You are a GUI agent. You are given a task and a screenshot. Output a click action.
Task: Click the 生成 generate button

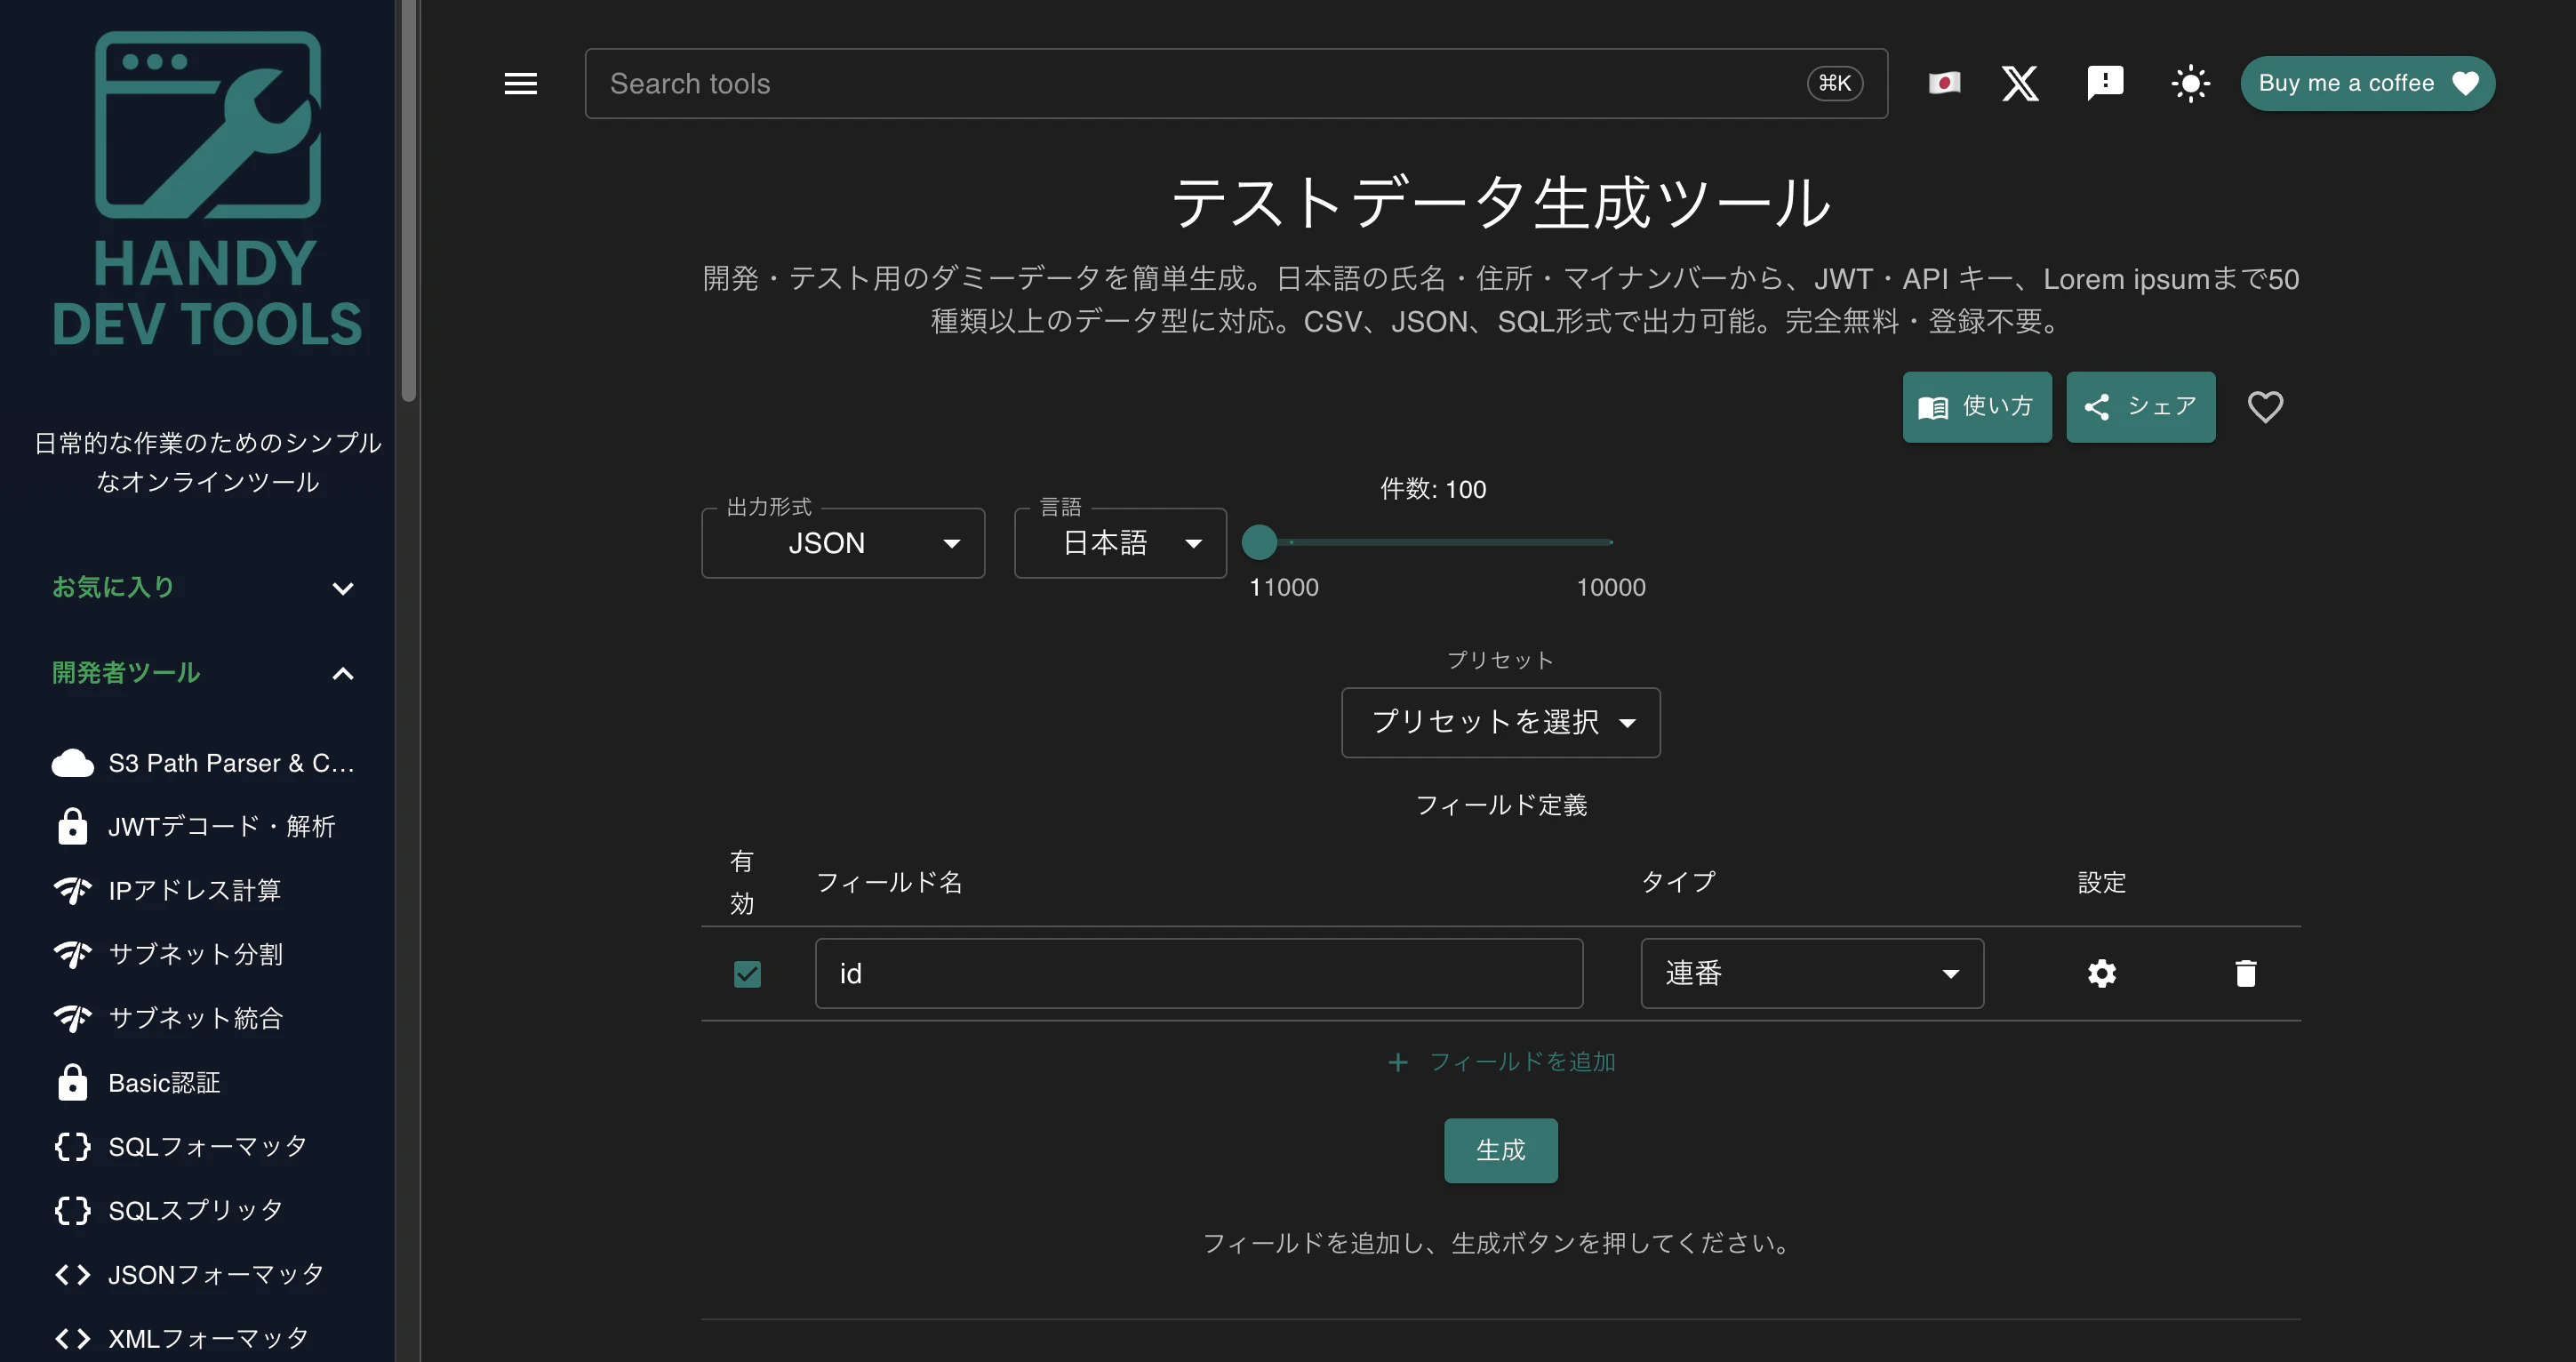pyautogui.click(x=1500, y=1151)
